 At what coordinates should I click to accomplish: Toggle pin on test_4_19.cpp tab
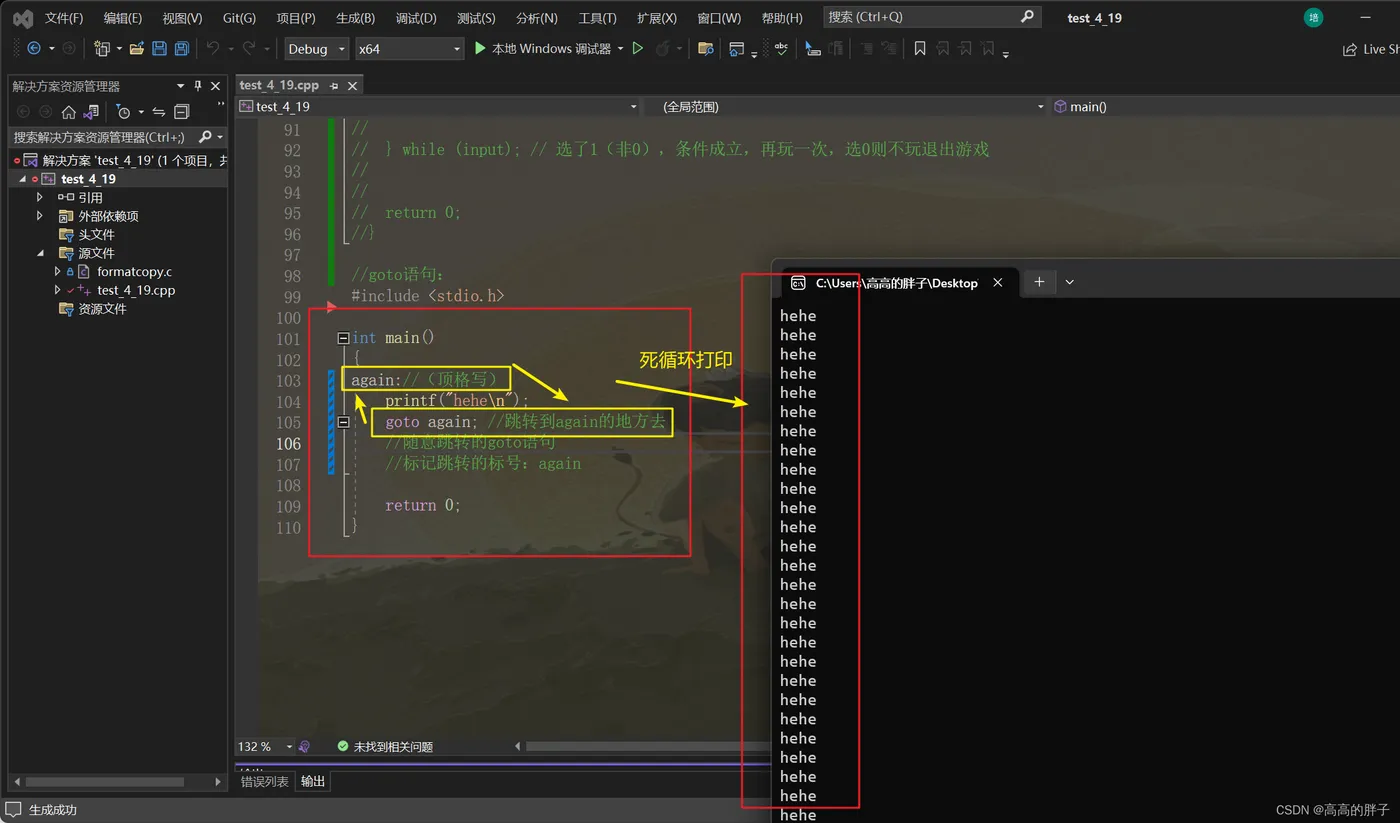coord(334,86)
